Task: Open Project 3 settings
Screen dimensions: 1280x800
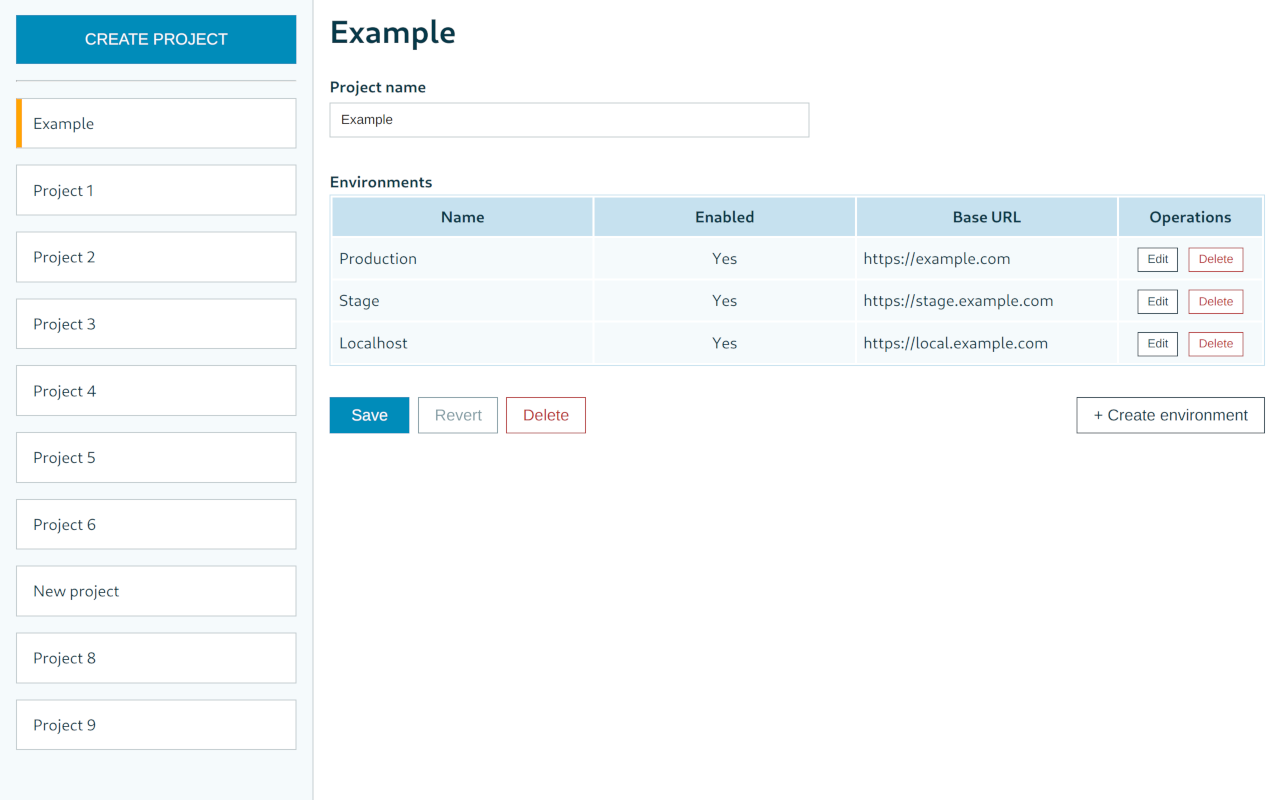Action: coord(156,323)
